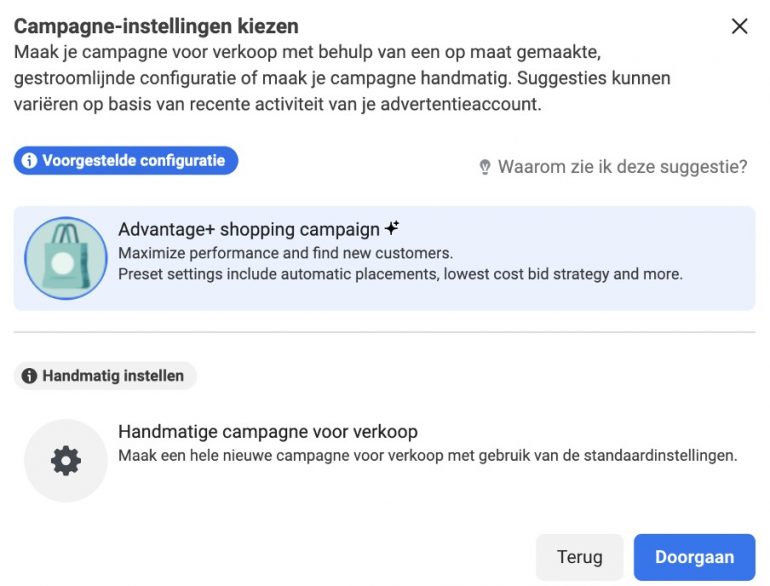Click the shopping bag icon

coord(66,258)
